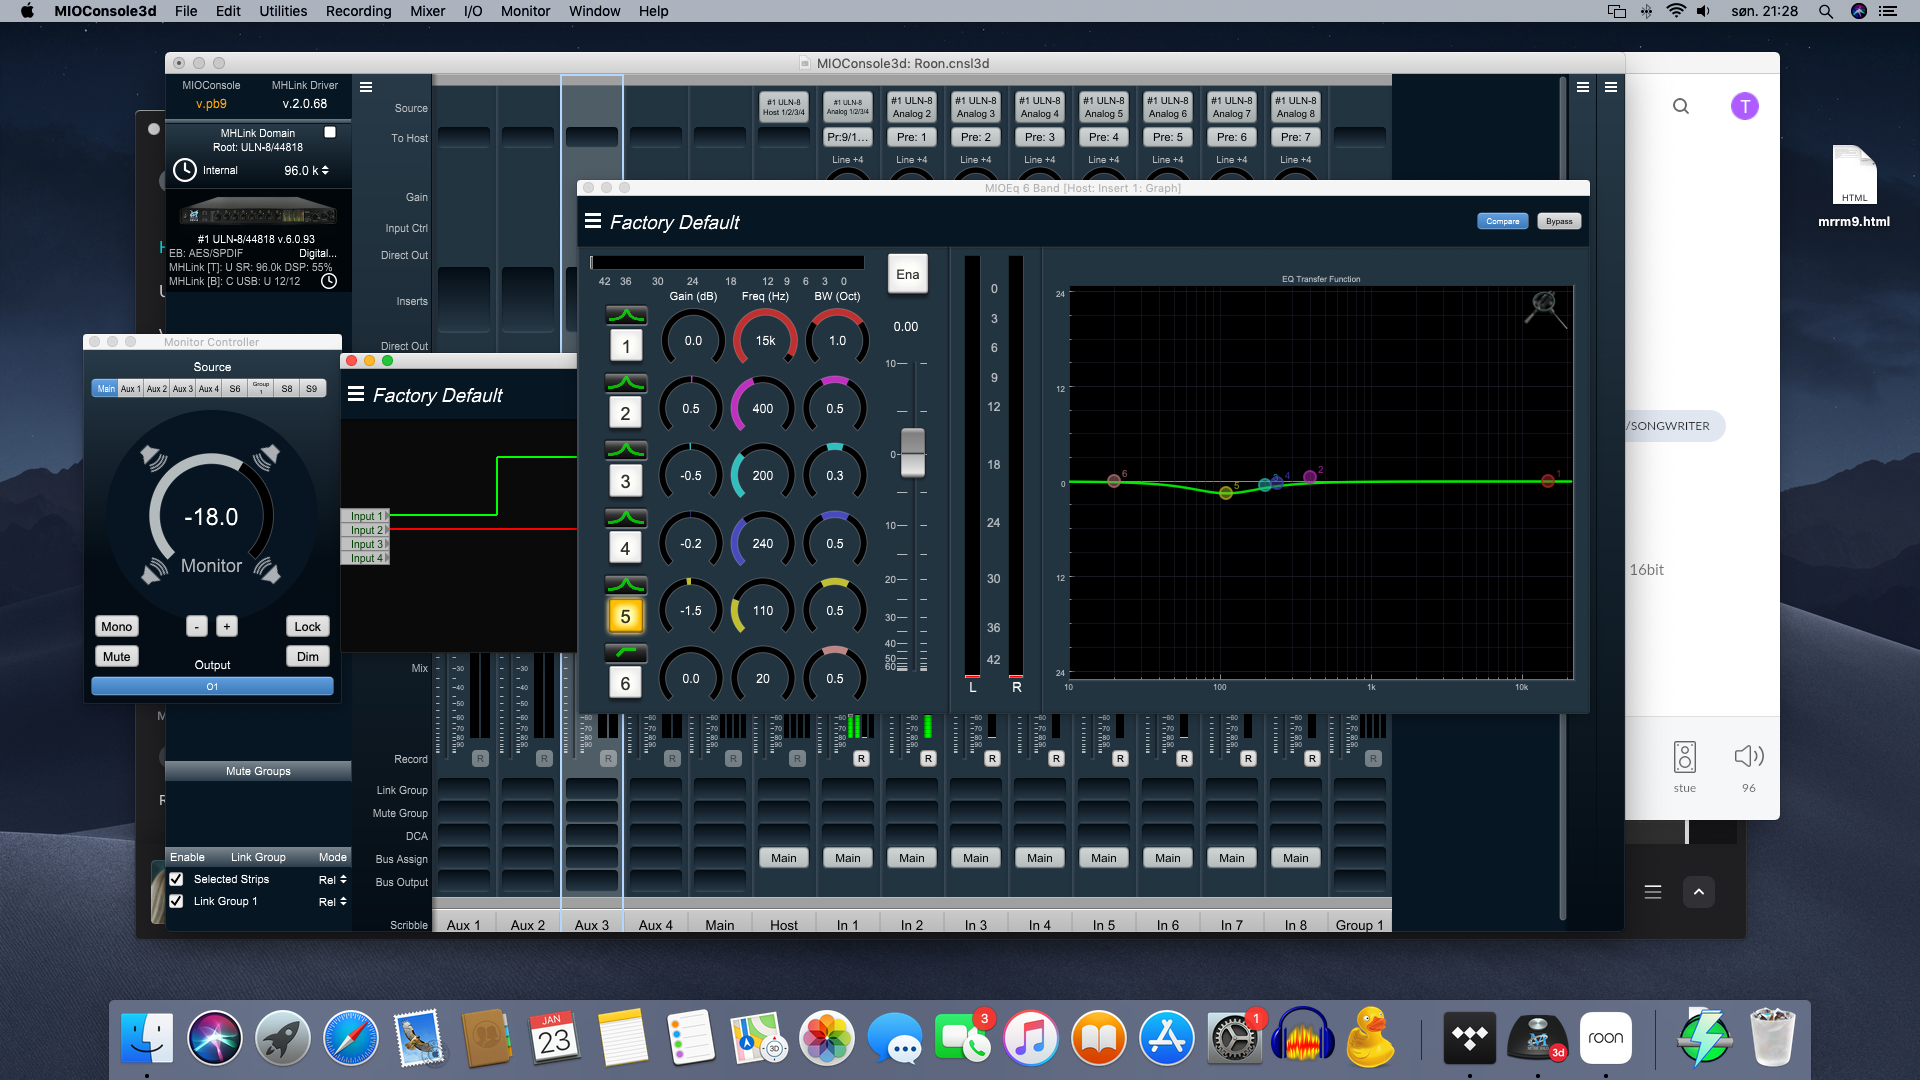Toggle EQ band 2 enable button
The image size is (1920, 1080).
[x=626, y=413]
